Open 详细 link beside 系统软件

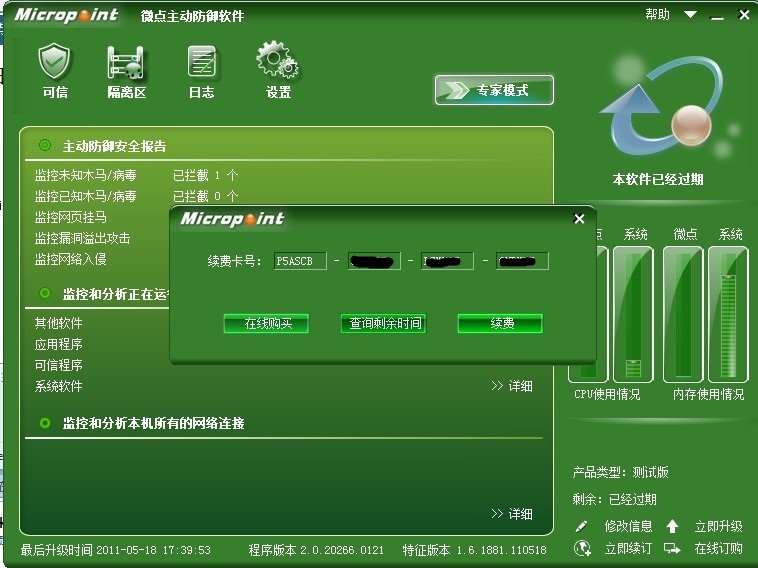click(512, 386)
